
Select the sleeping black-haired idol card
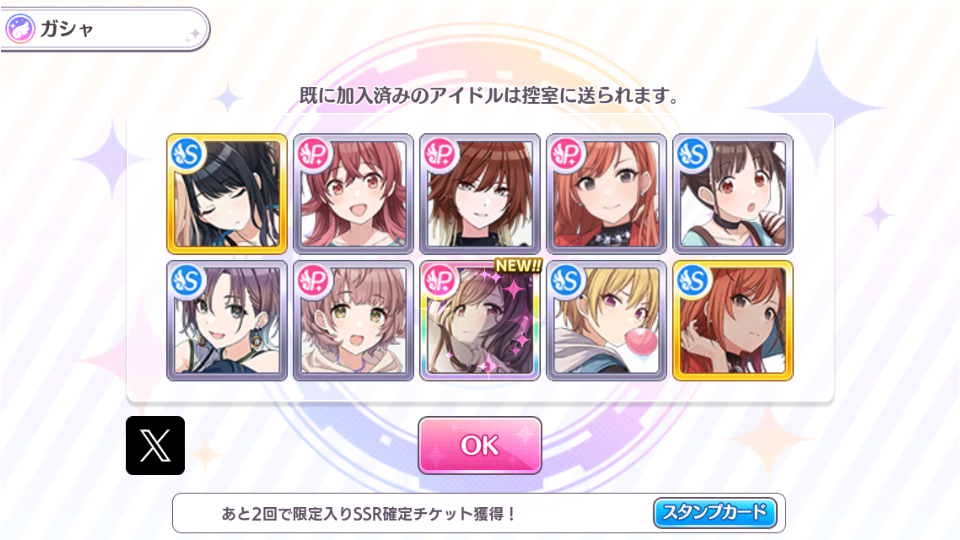click(227, 193)
